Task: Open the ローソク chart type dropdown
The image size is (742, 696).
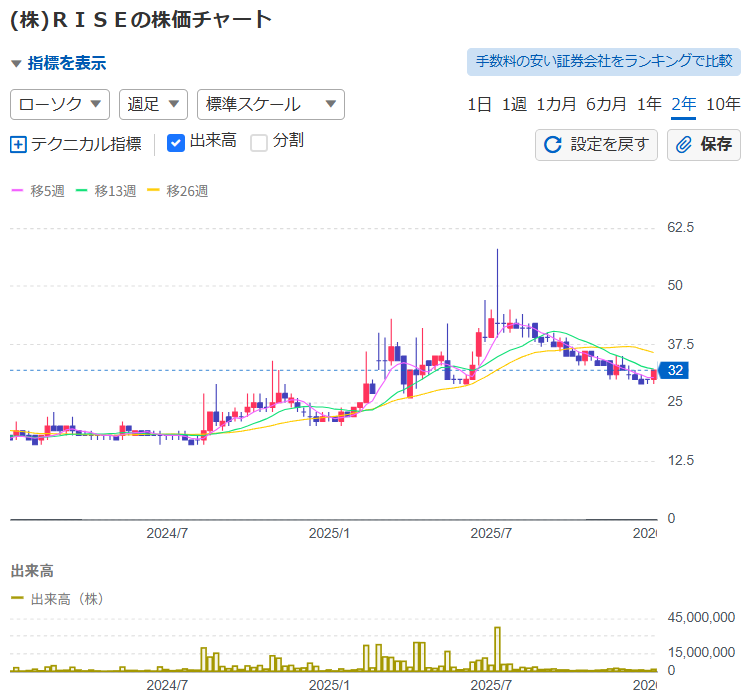Action: point(60,104)
